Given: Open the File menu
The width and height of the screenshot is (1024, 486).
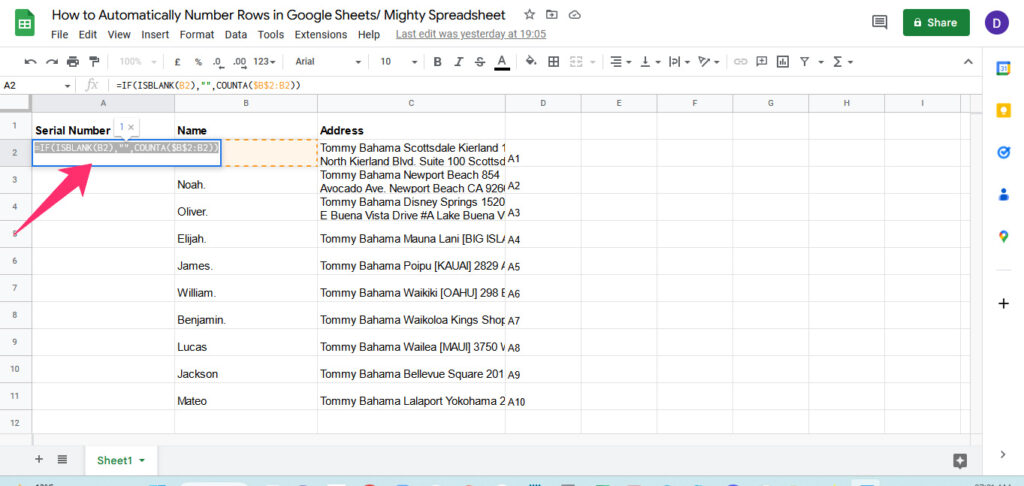Looking at the screenshot, I should [59, 35].
